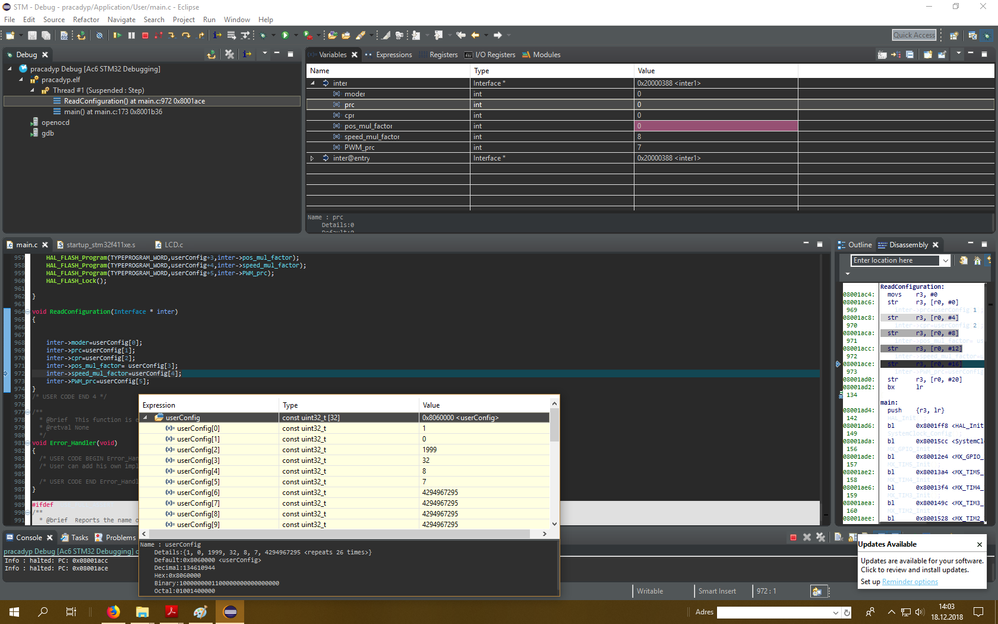Screen dimensions: 998x624
Task: Select main() stack frame at main.c:173
Action: click(113, 111)
